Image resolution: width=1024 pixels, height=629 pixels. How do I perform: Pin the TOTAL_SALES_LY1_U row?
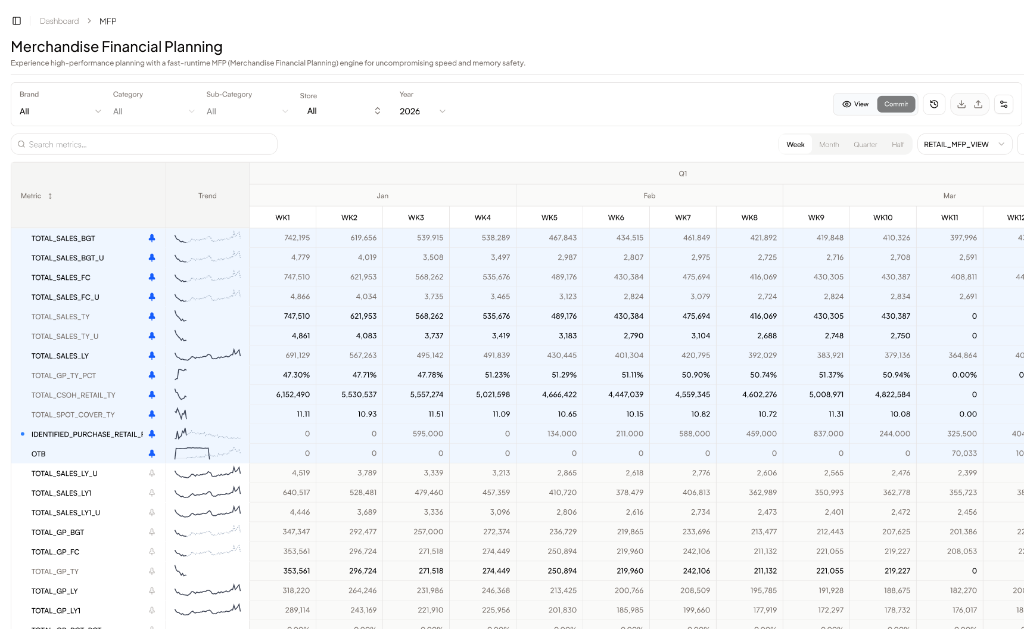[152, 513]
